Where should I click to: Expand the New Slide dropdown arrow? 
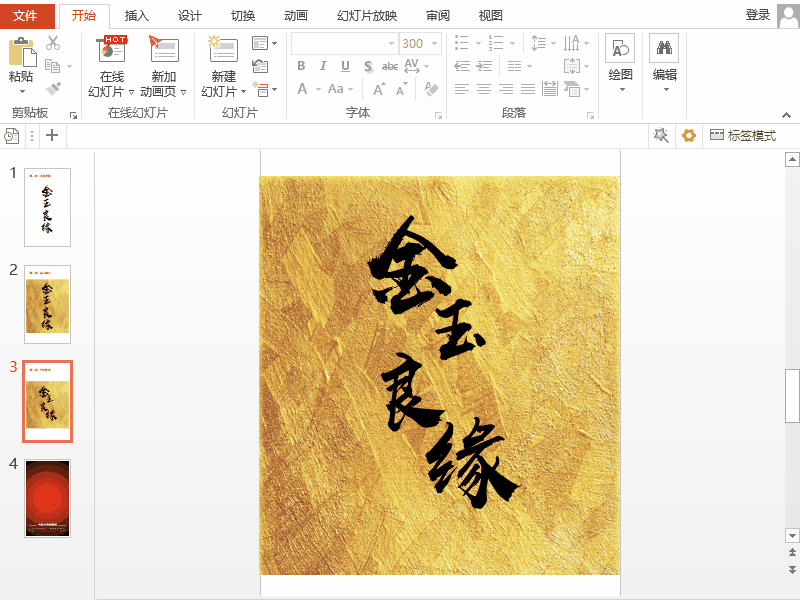click(243, 92)
